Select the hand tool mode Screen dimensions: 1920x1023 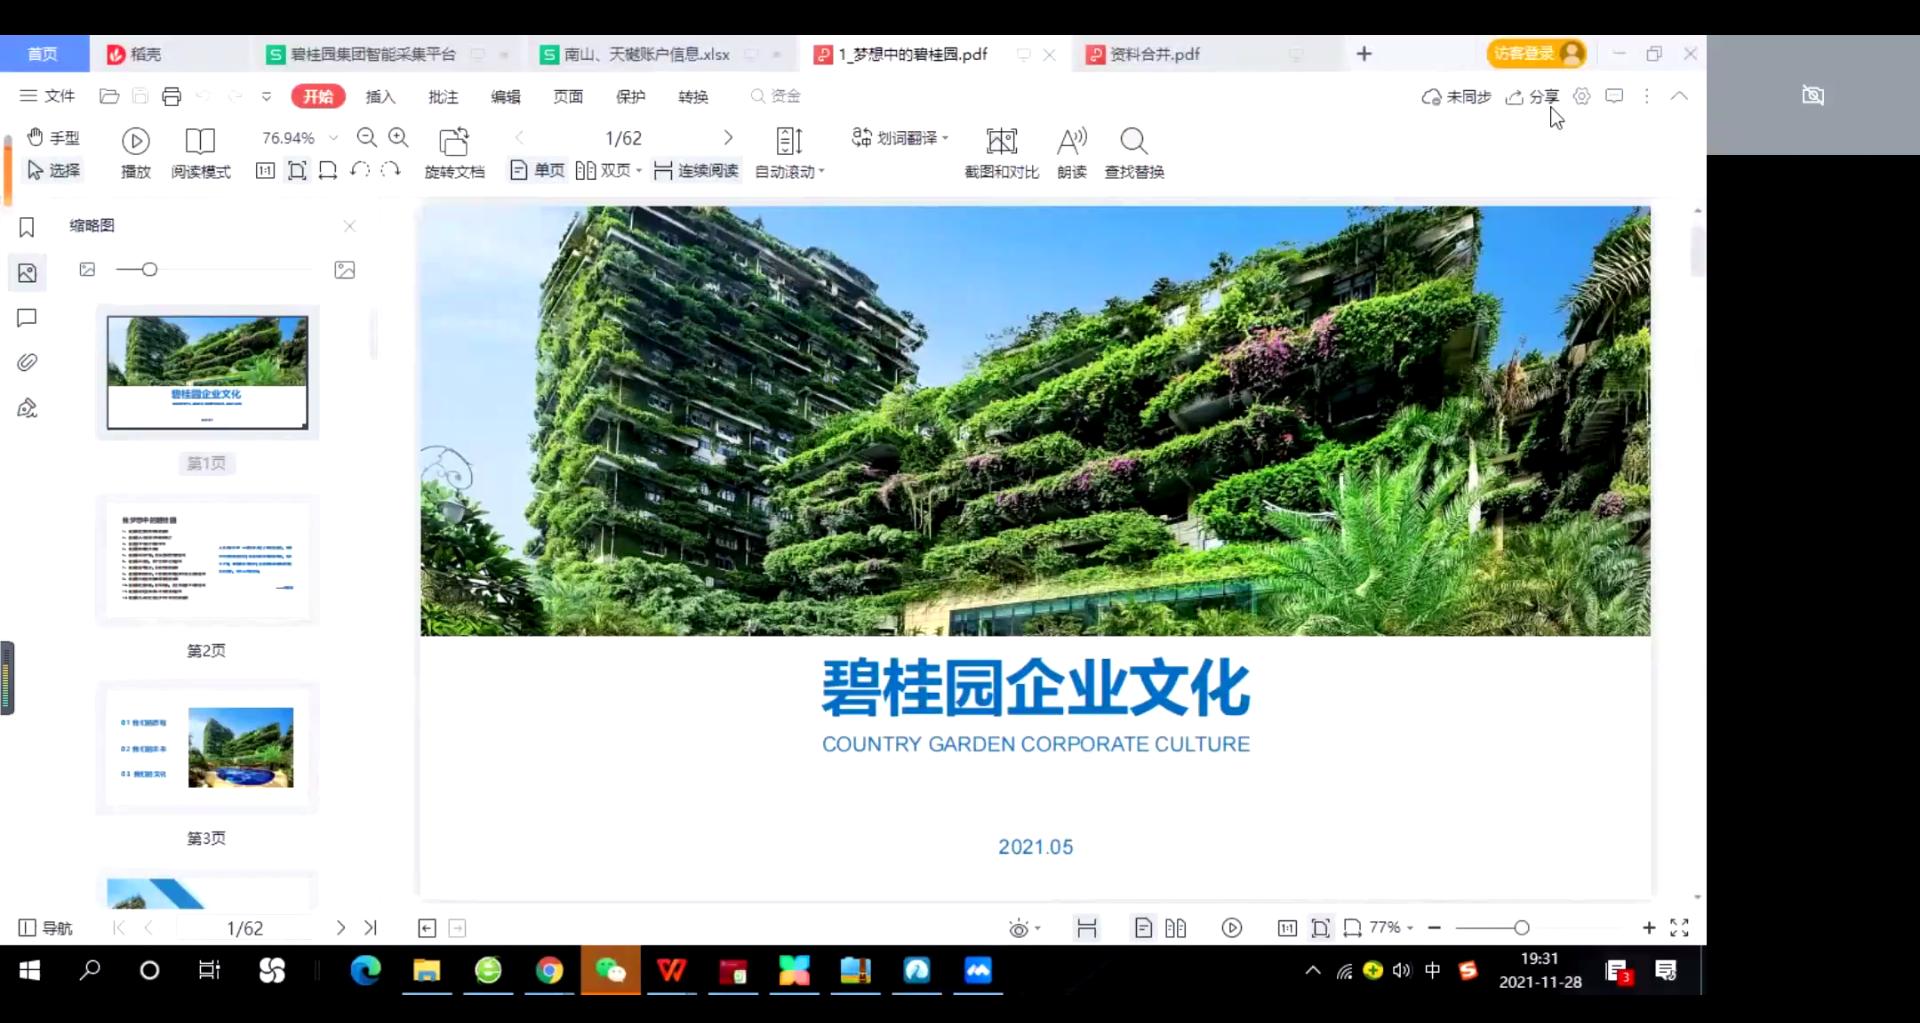[x=54, y=138]
